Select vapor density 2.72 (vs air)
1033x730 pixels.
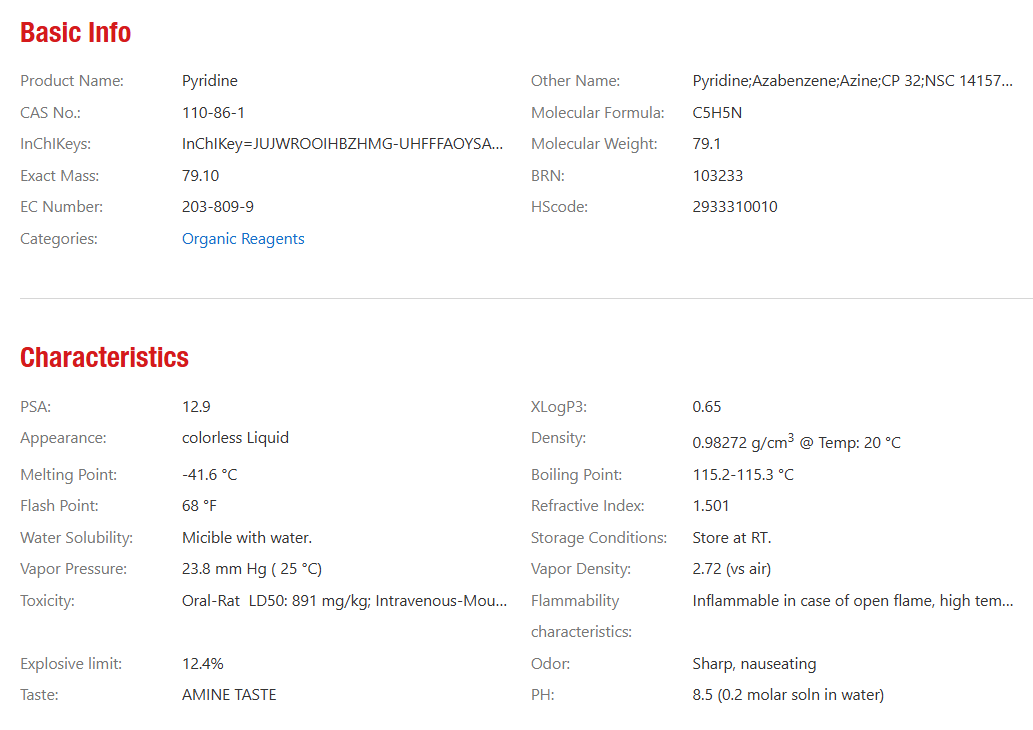[731, 569]
